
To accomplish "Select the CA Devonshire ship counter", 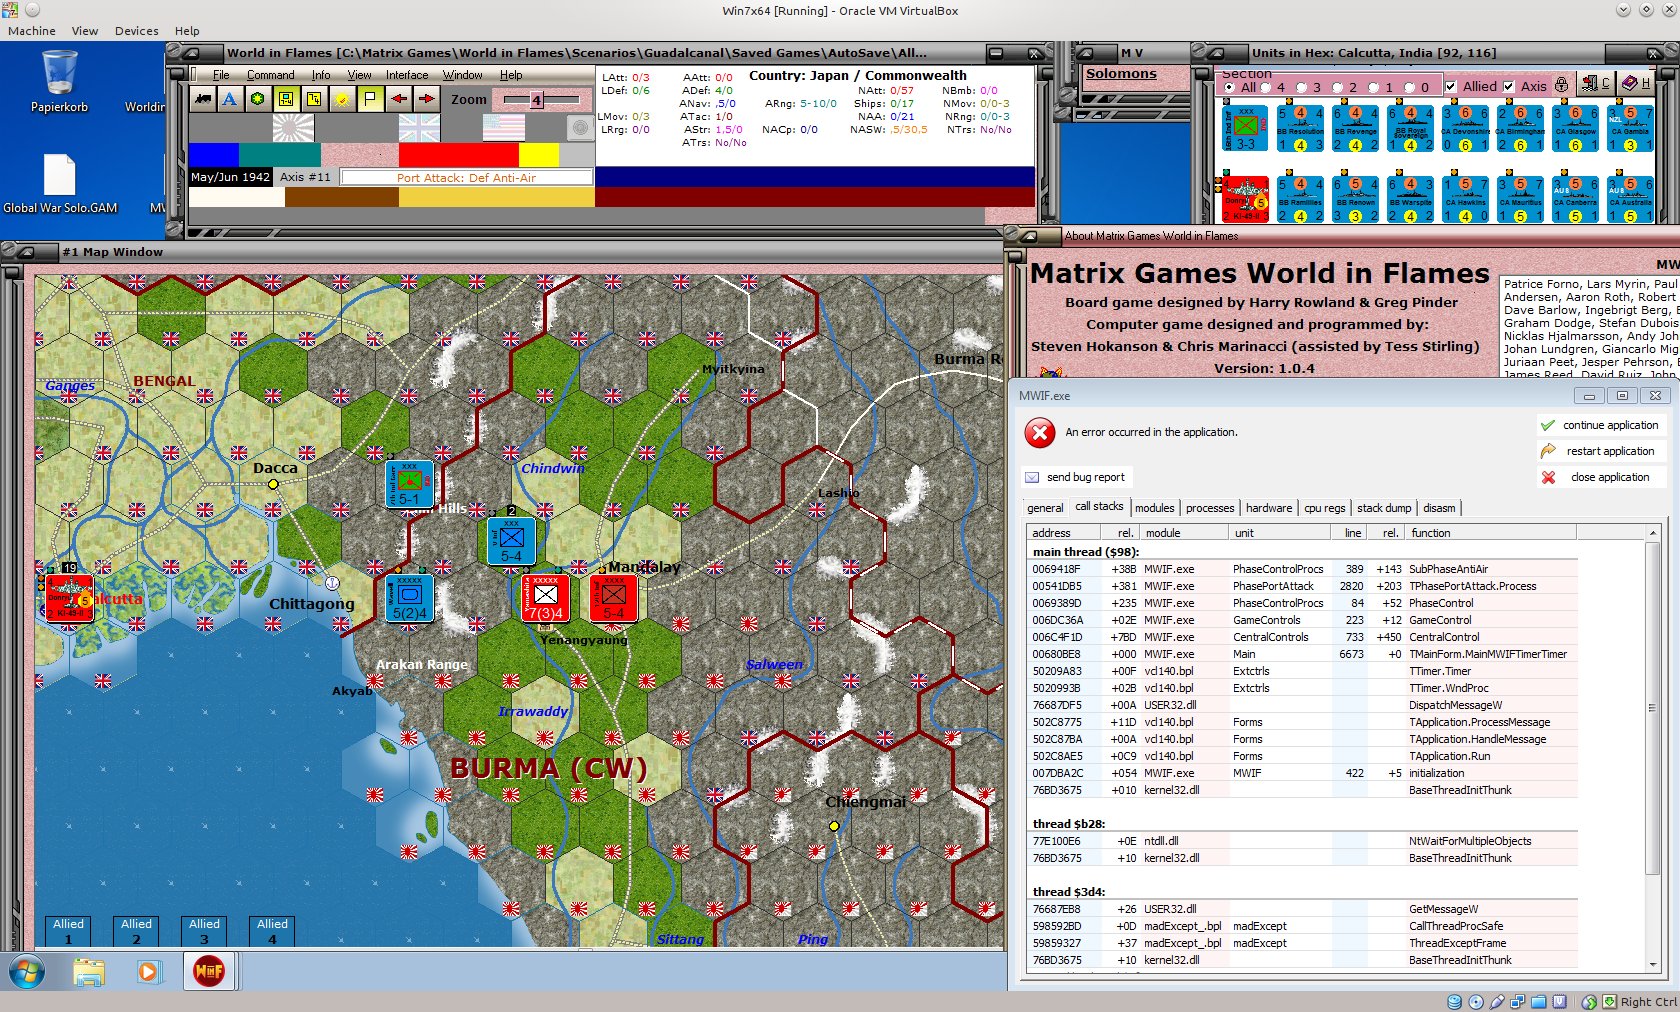I will pyautogui.click(x=1465, y=129).
